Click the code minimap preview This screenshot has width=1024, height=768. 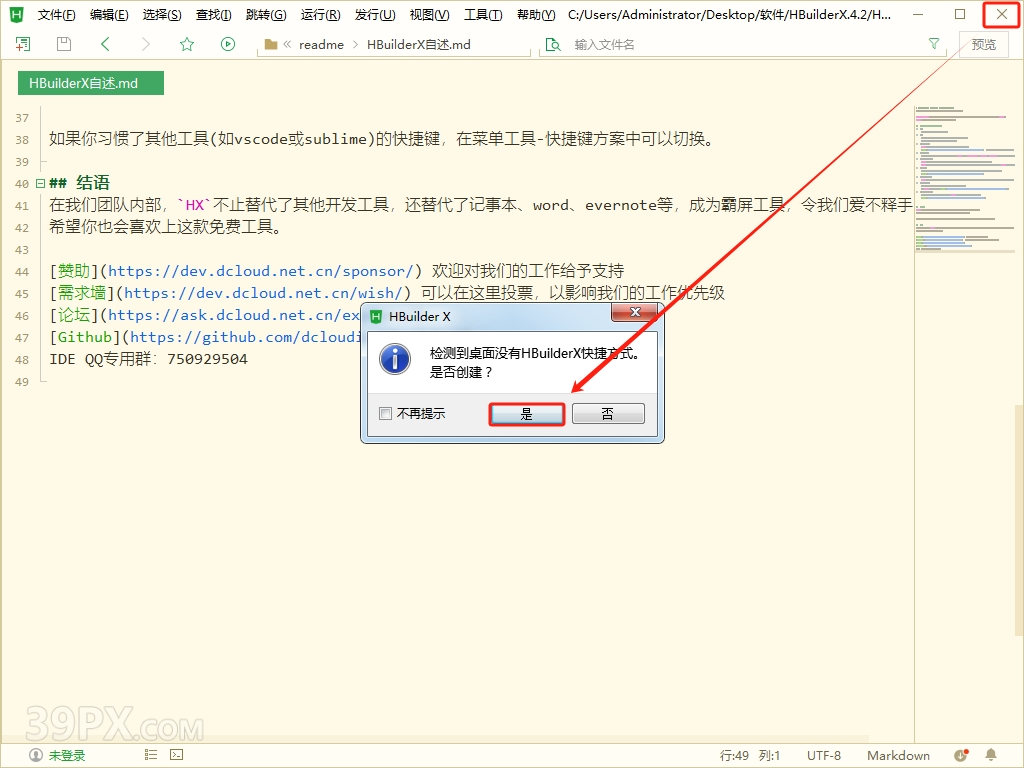pyautogui.click(x=965, y=180)
